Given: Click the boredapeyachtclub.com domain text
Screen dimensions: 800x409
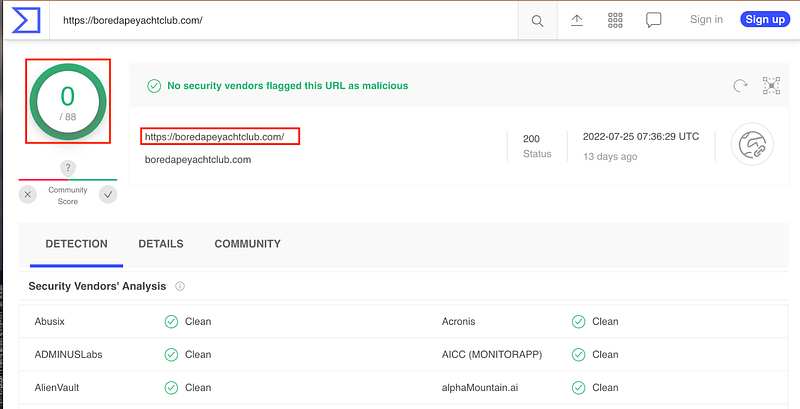Looking at the screenshot, I should click(x=198, y=160).
